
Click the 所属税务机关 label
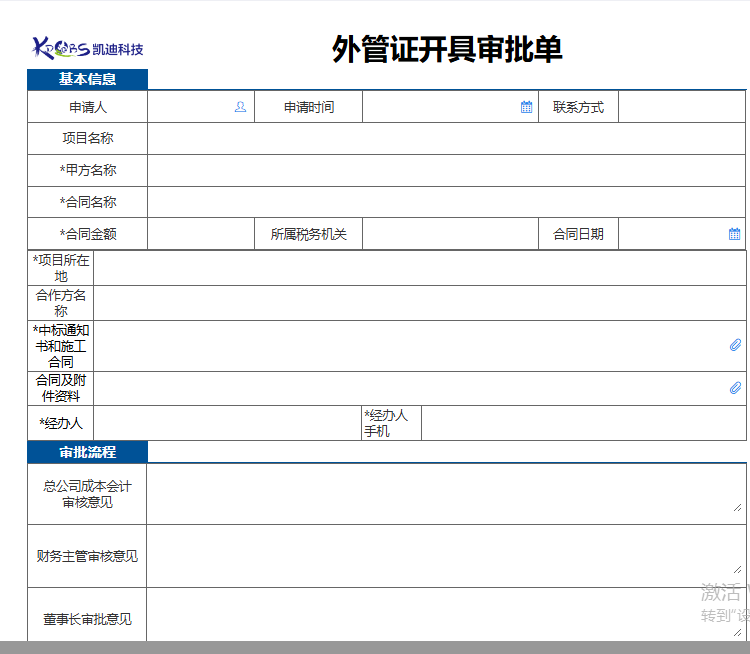point(309,234)
